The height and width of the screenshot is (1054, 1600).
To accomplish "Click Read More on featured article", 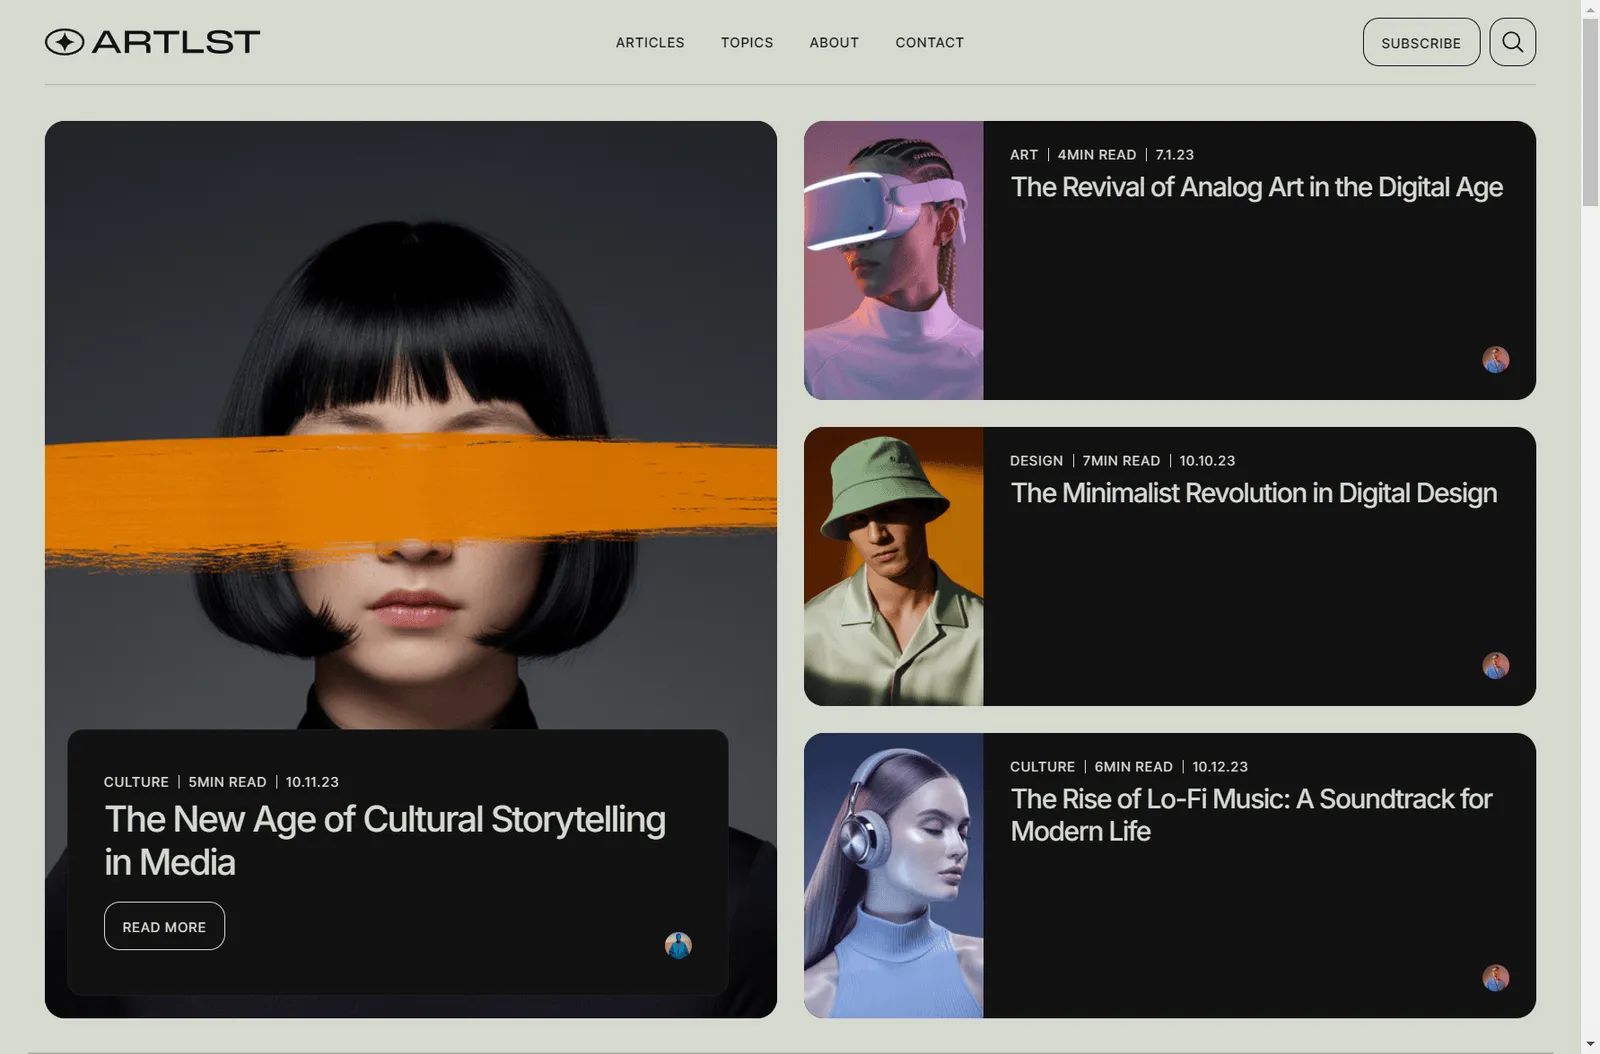I will [164, 926].
